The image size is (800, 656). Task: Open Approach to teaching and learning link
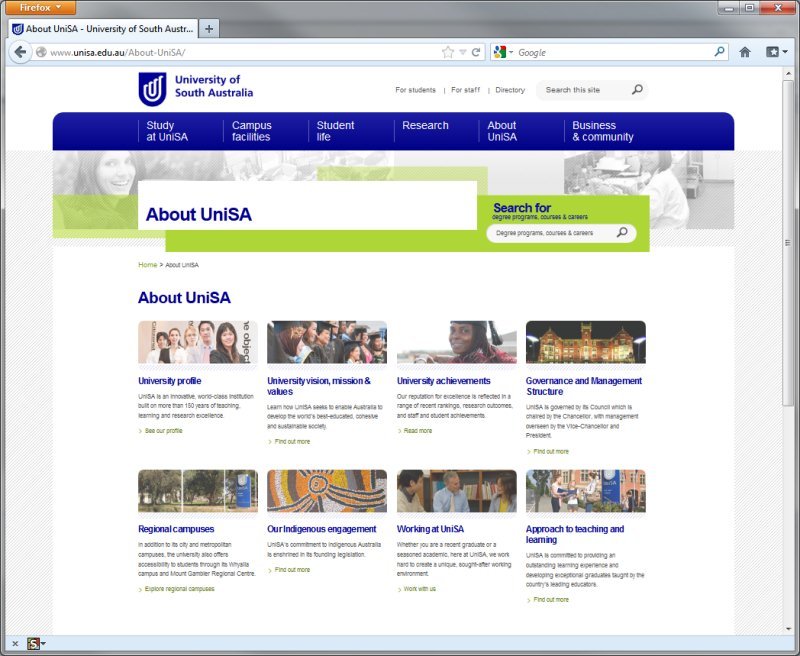575,535
